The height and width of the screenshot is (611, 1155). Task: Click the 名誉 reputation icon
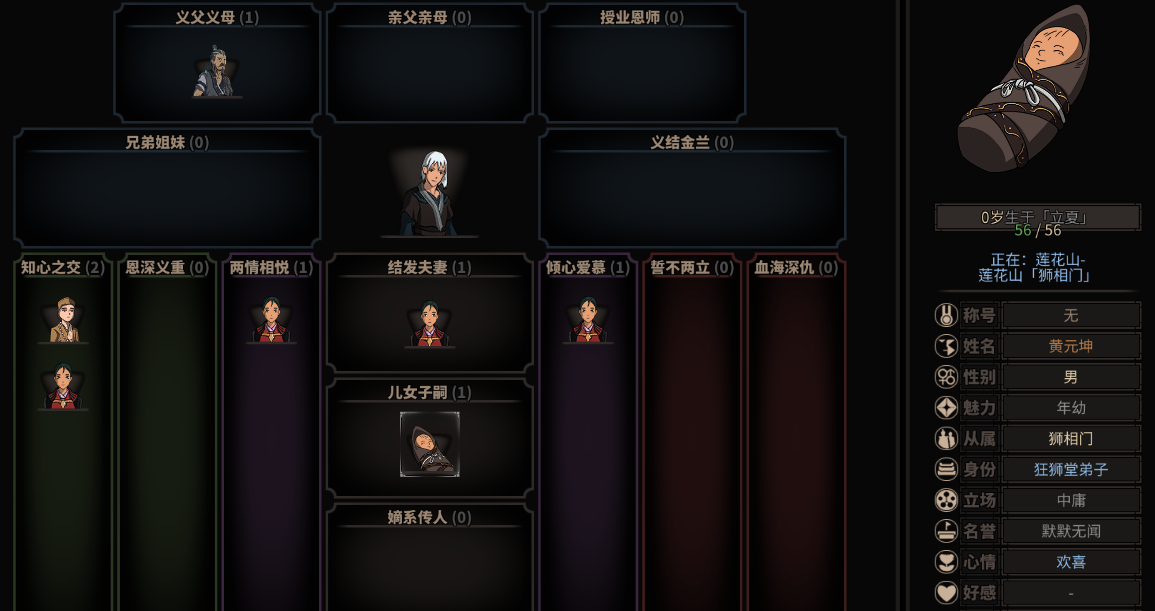946,531
